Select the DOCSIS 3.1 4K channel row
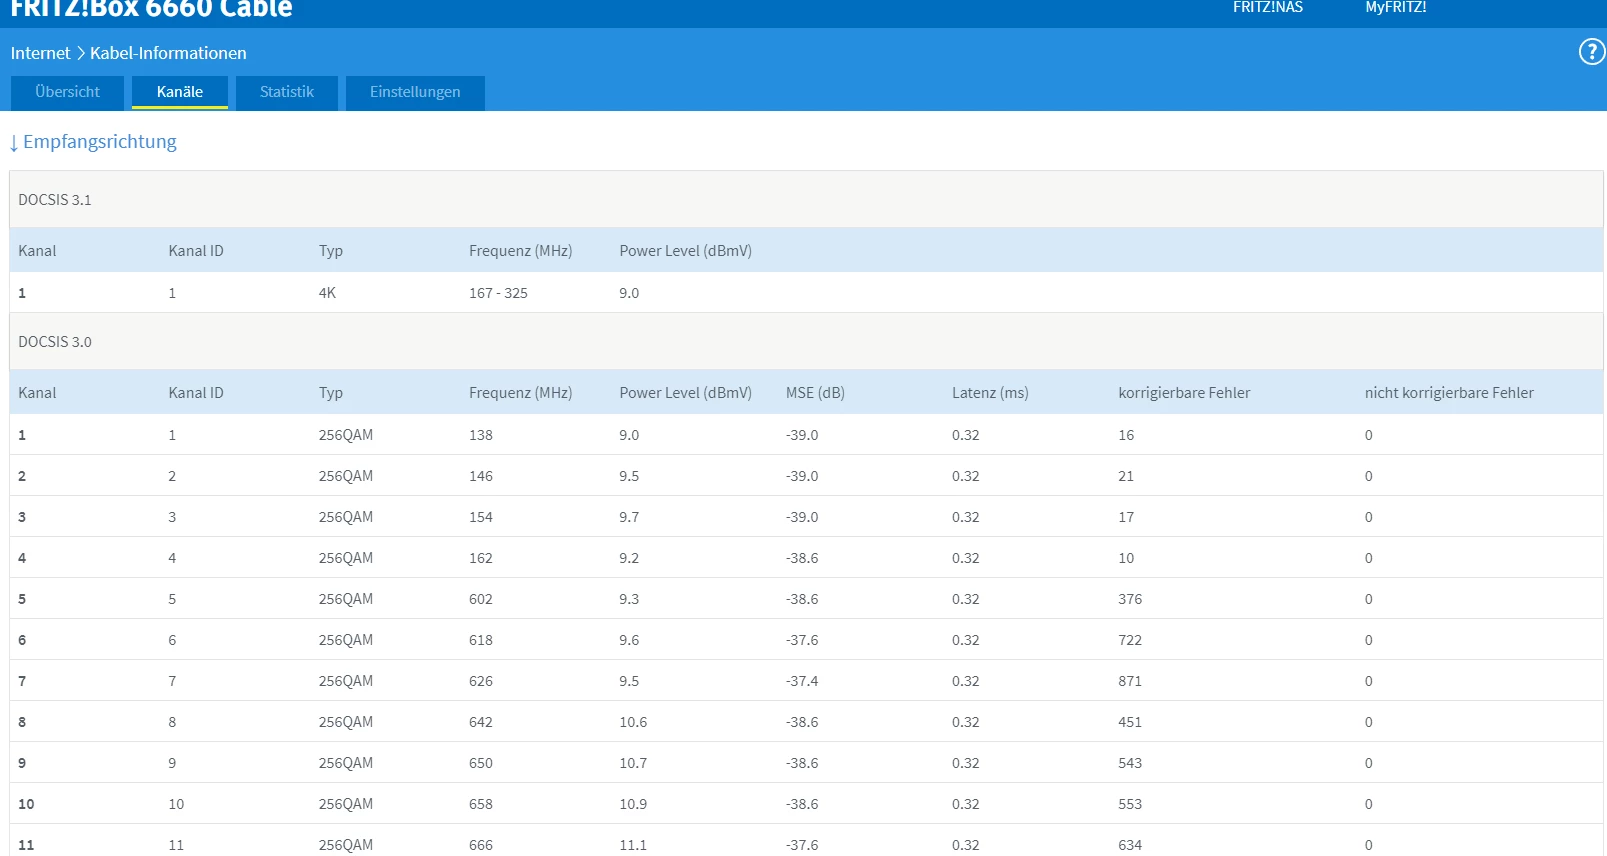Viewport: 1607px width, 856px height. click(x=327, y=293)
